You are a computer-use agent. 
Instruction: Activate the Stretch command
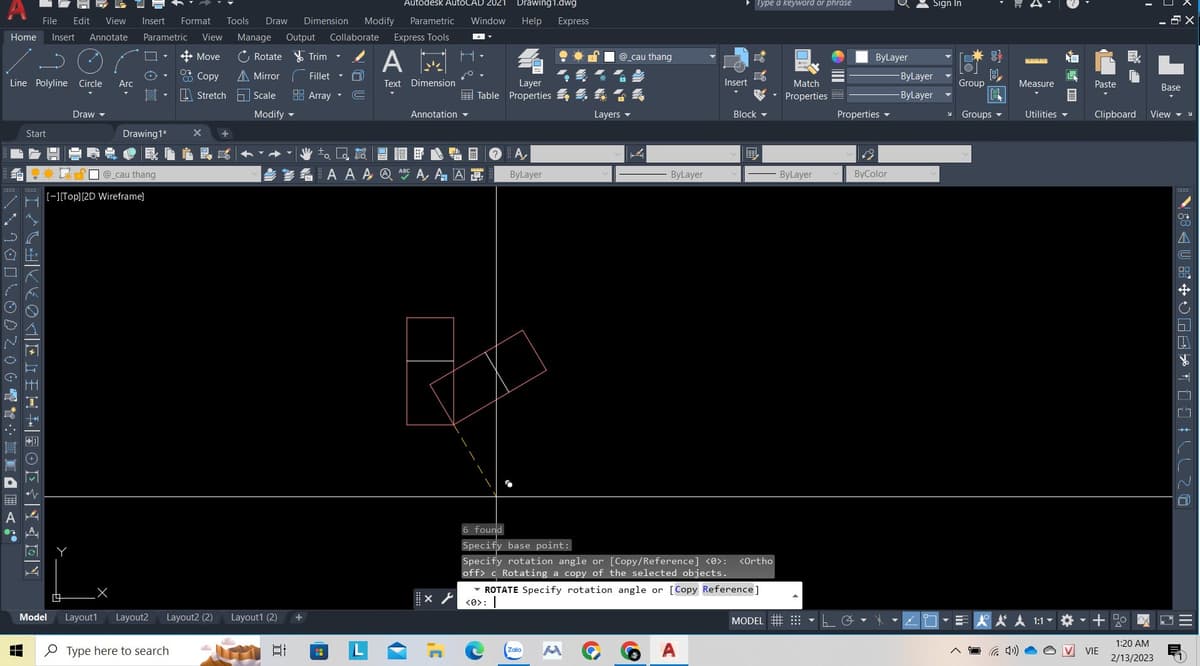point(203,95)
